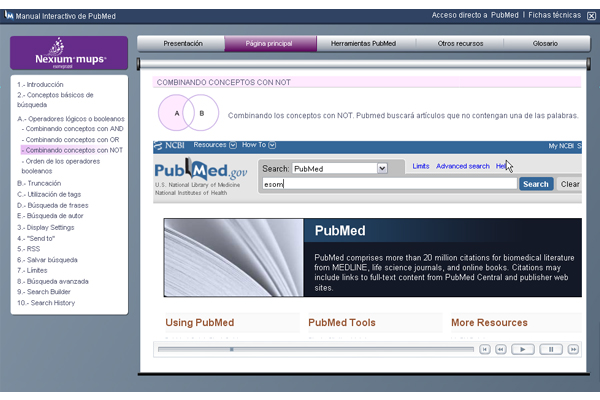Open Combinando conceptos con AND
This screenshot has height=400, width=600.
(x=73, y=129)
